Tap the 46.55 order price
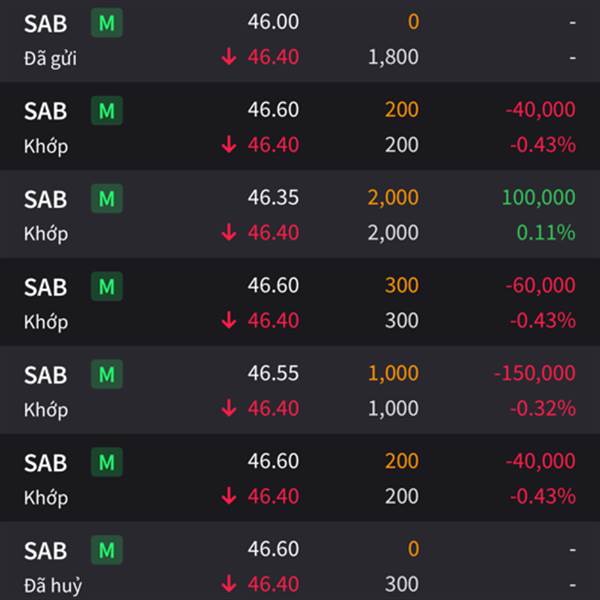This screenshot has height=600, width=600. tap(273, 373)
